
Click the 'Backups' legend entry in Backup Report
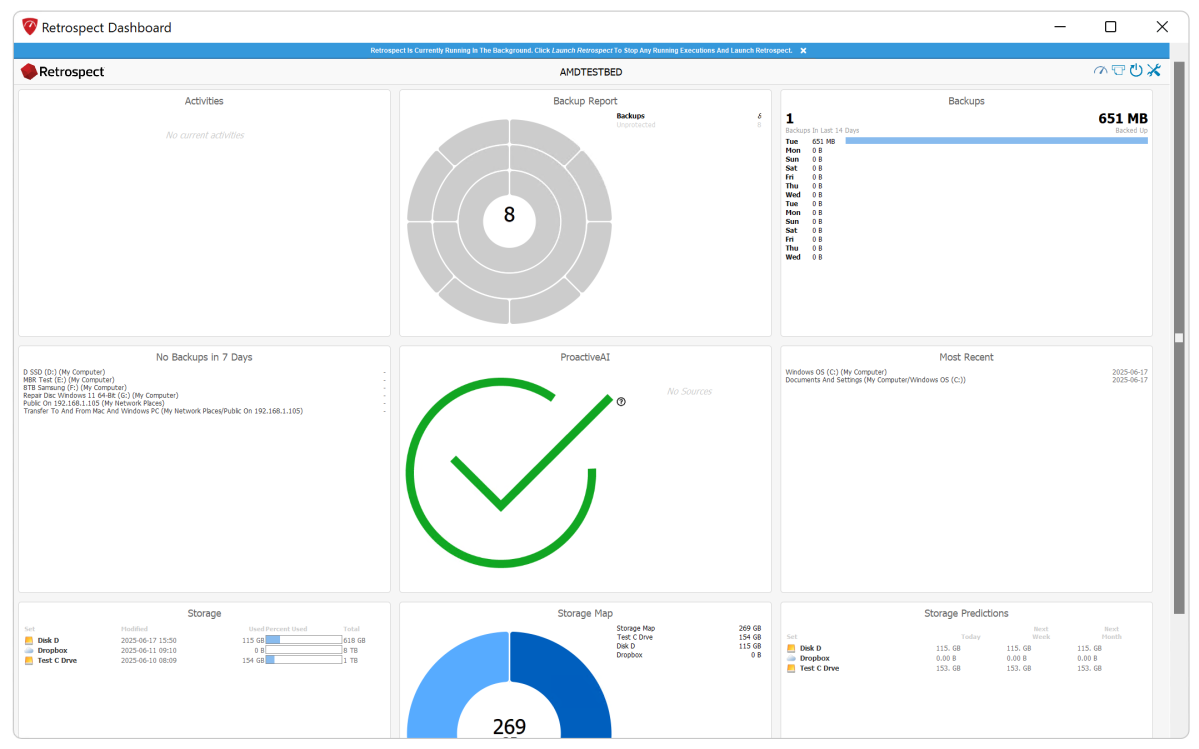631,116
